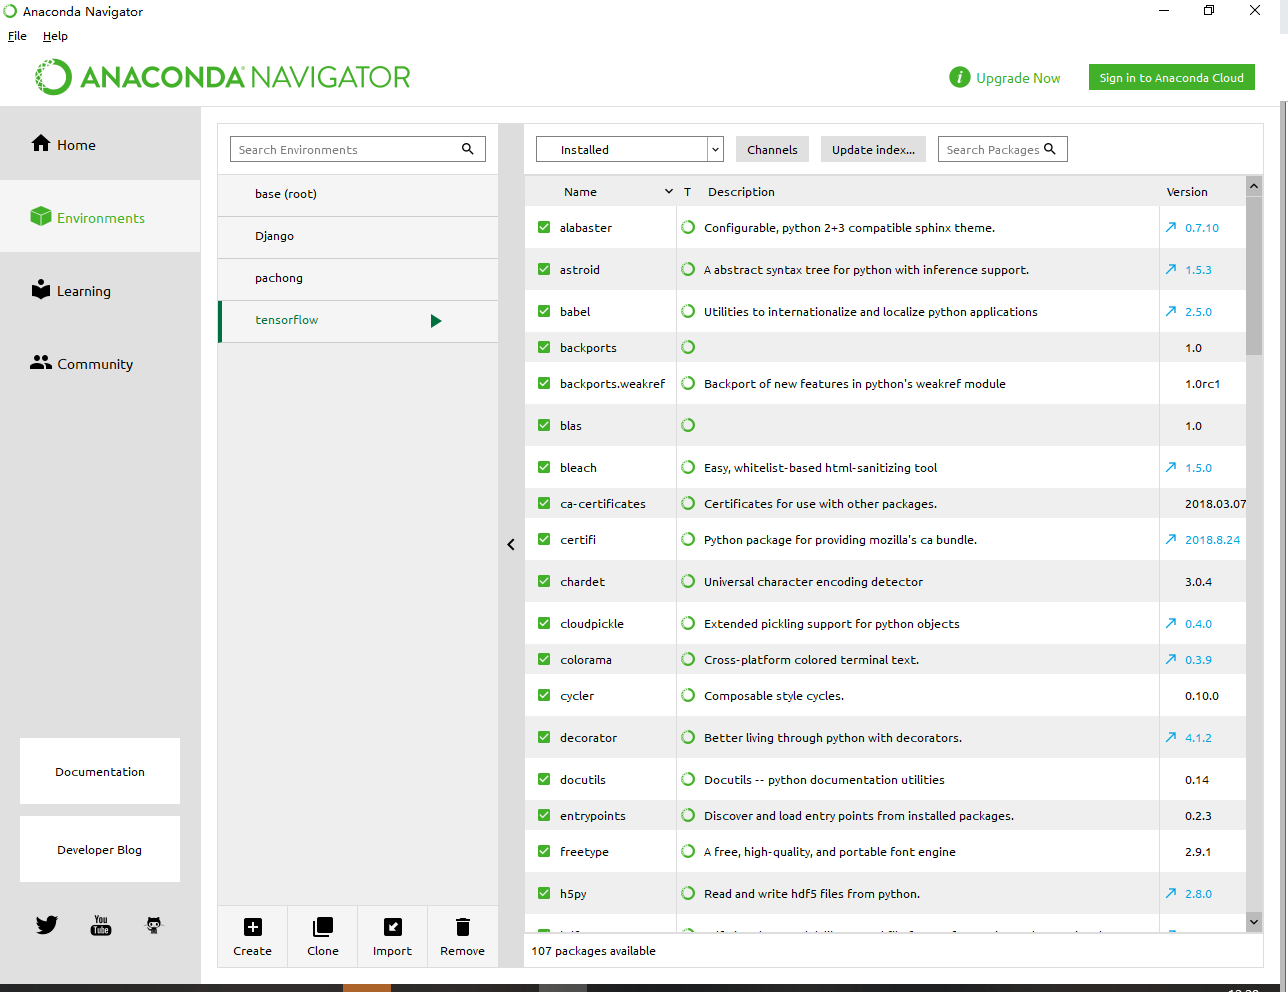Click the Upgrade Now info icon
Screen dimensions: 1288x992
tap(960, 77)
